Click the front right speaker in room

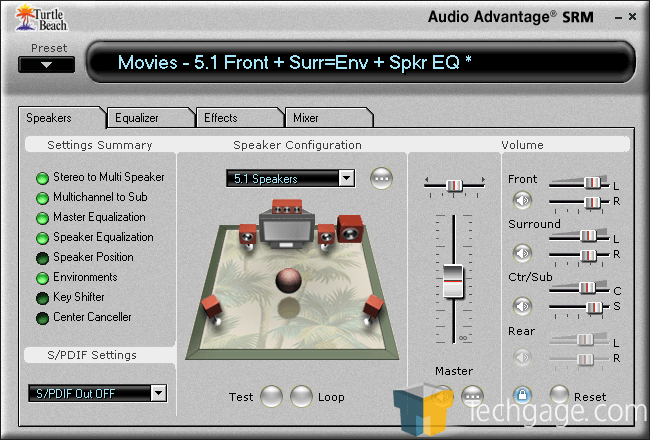point(326,235)
